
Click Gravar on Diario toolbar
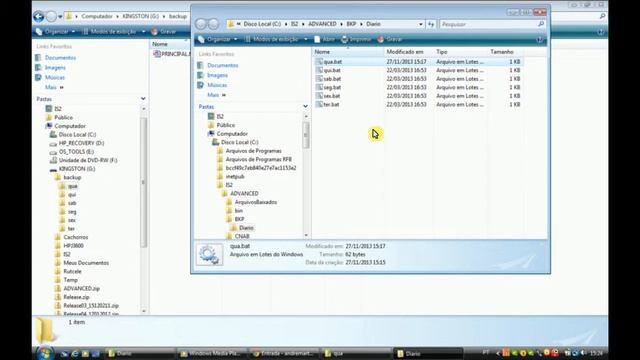click(390, 39)
